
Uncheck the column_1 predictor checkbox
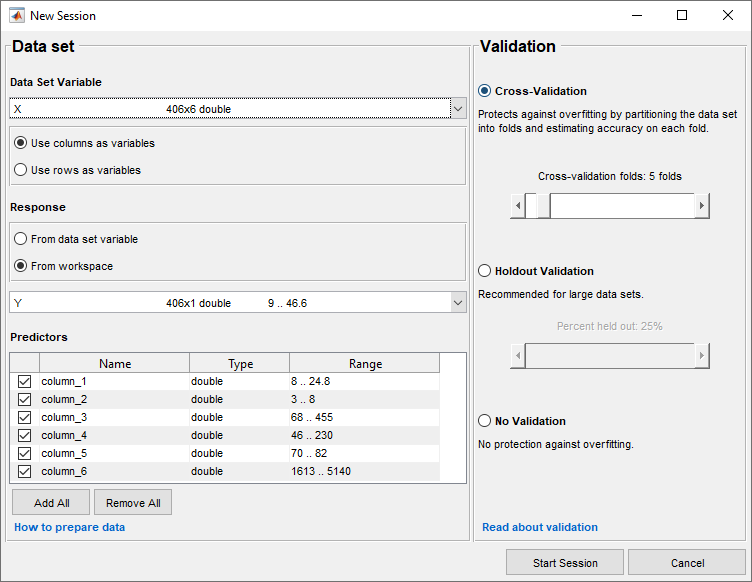tap(25, 382)
